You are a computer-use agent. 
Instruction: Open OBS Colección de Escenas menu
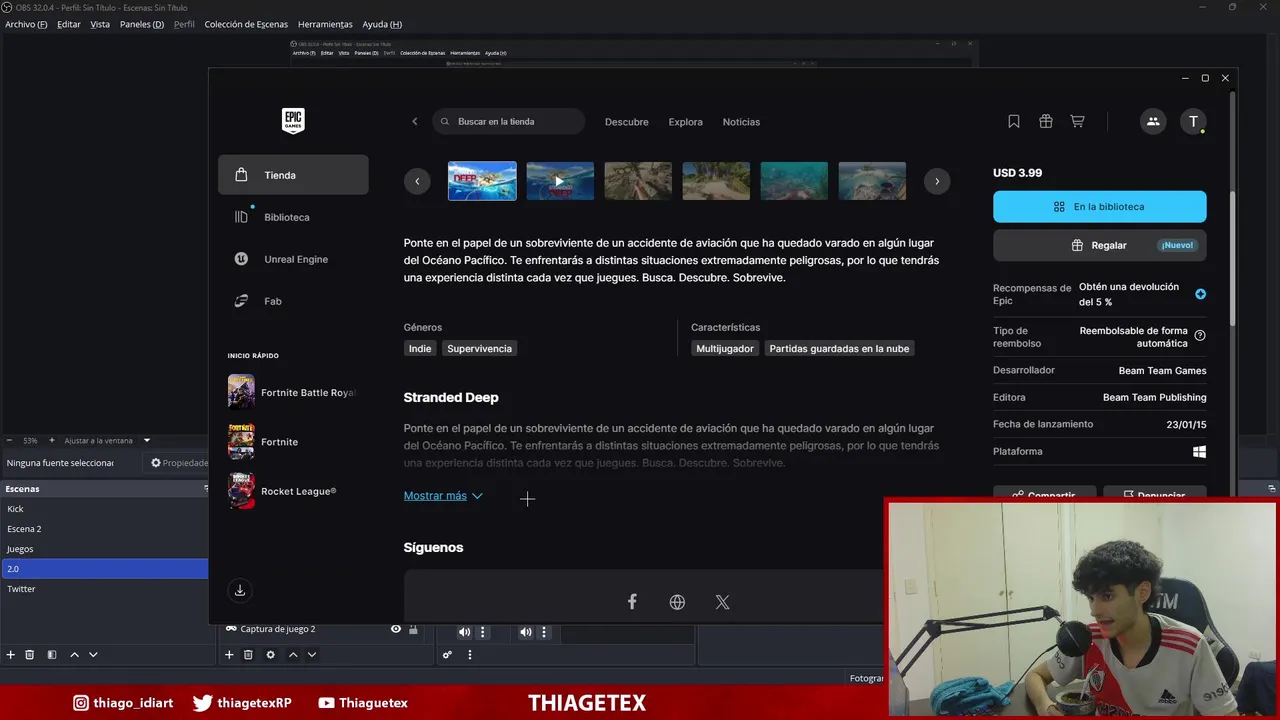(246, 24)
